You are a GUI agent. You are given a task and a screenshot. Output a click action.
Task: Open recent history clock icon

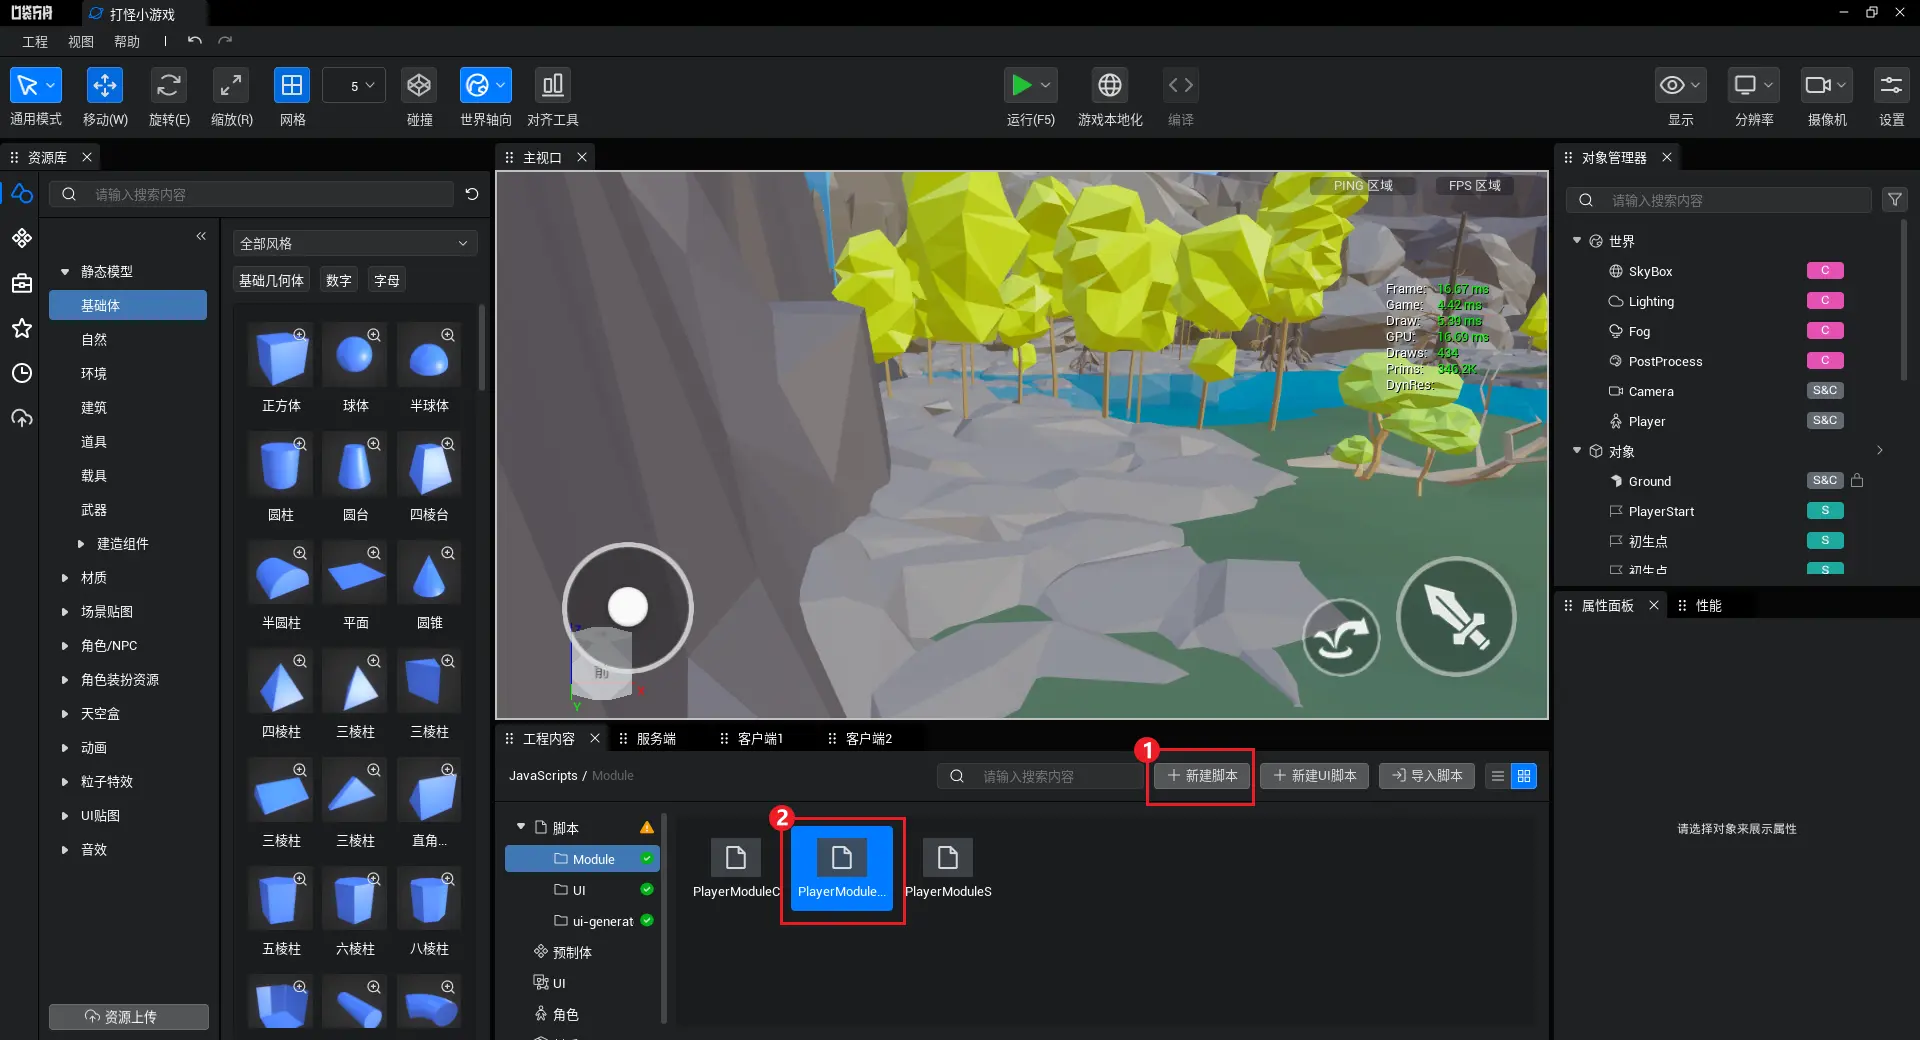click(21, 373)
